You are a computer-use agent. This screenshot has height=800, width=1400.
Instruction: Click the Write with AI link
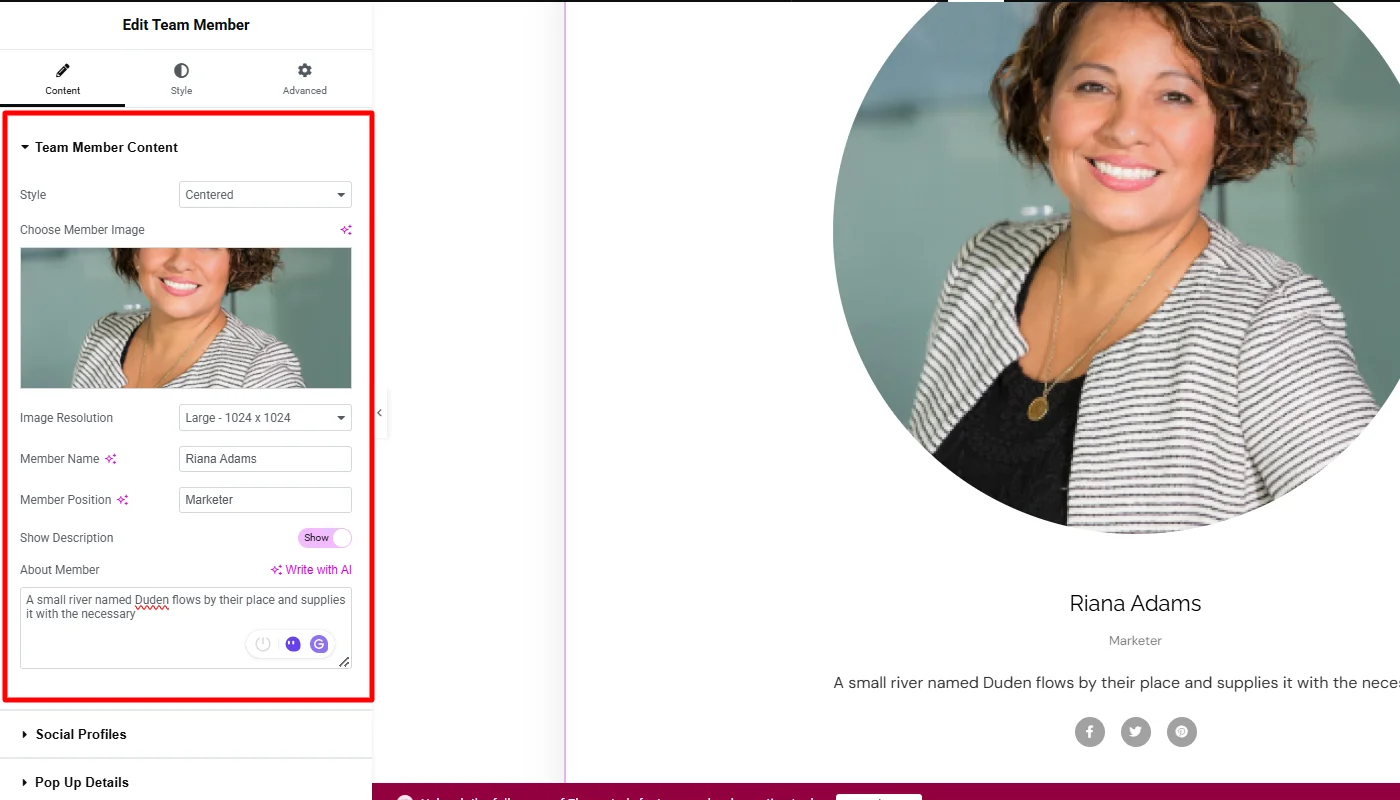(311, 570)
